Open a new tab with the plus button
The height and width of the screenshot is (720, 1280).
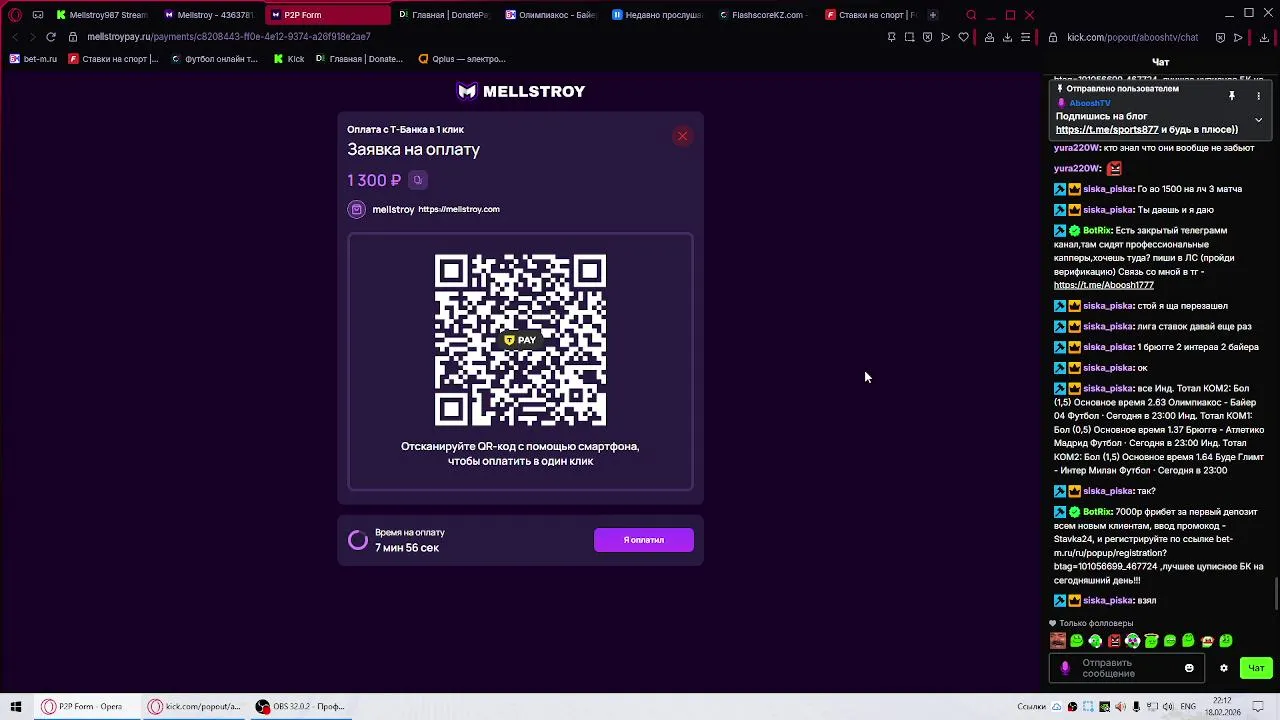tap(932, 15)
